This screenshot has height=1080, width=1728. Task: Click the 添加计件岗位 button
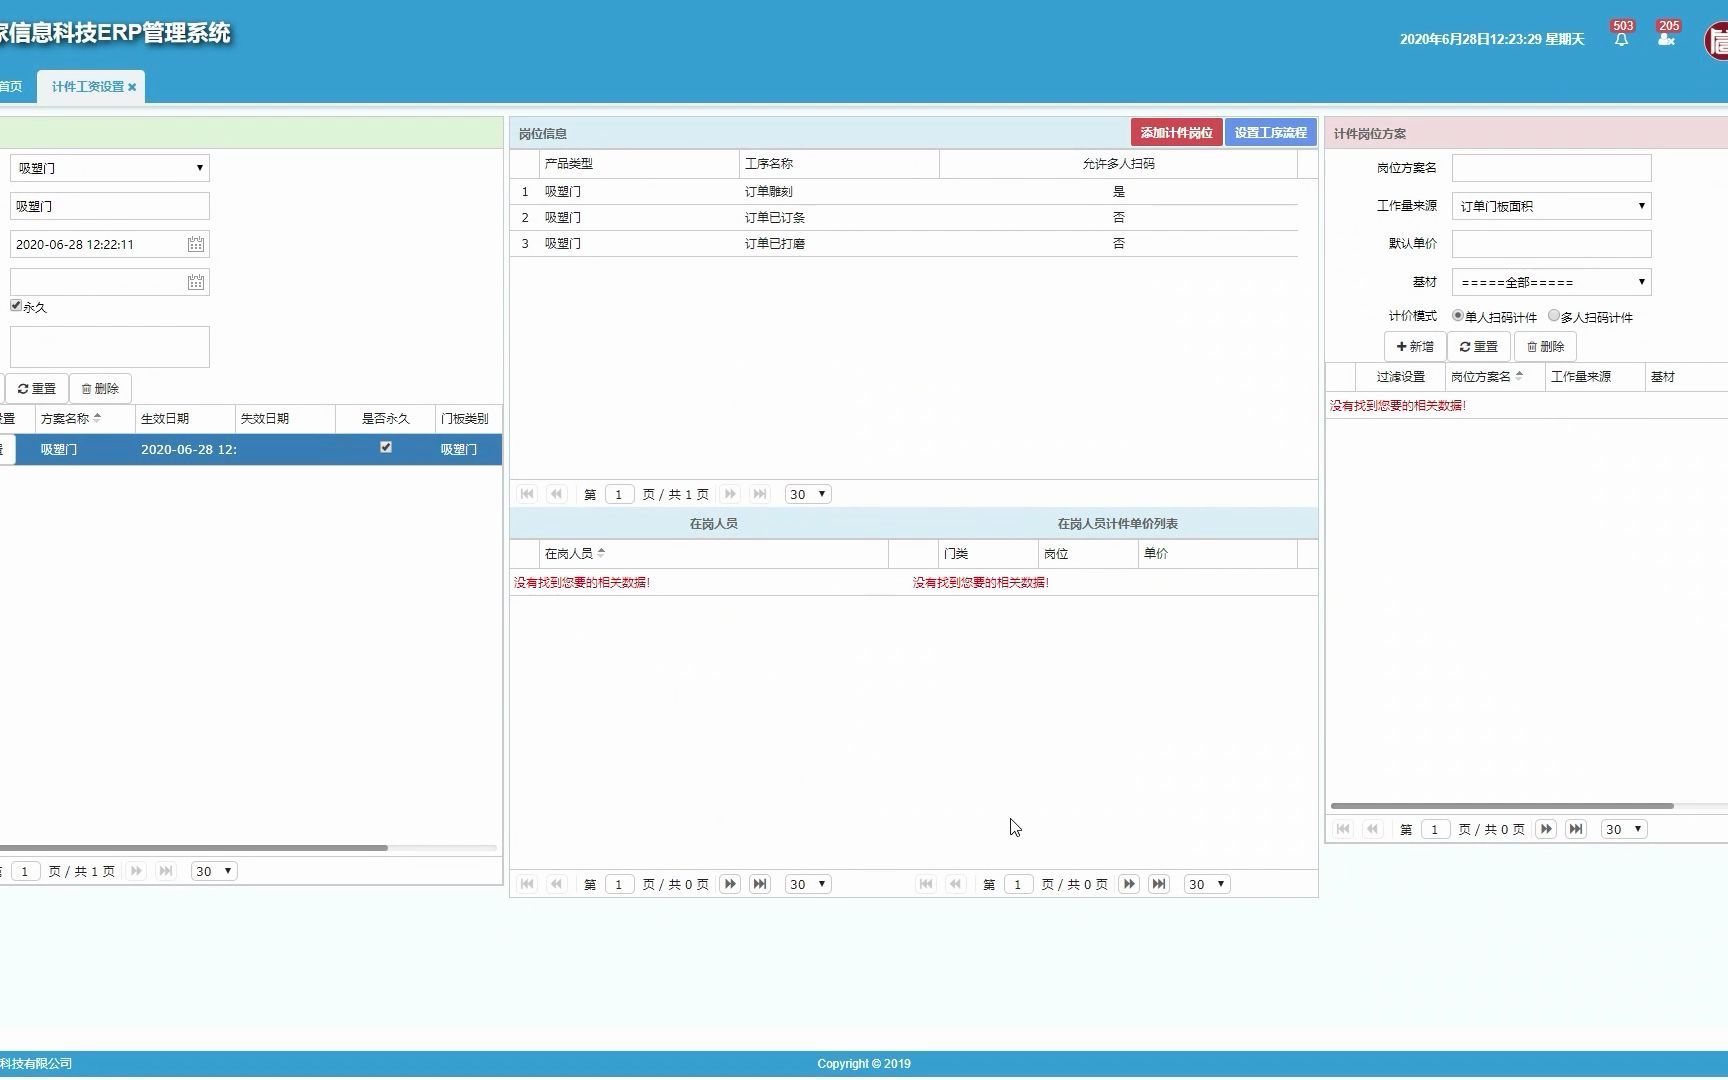(1177, 133)
